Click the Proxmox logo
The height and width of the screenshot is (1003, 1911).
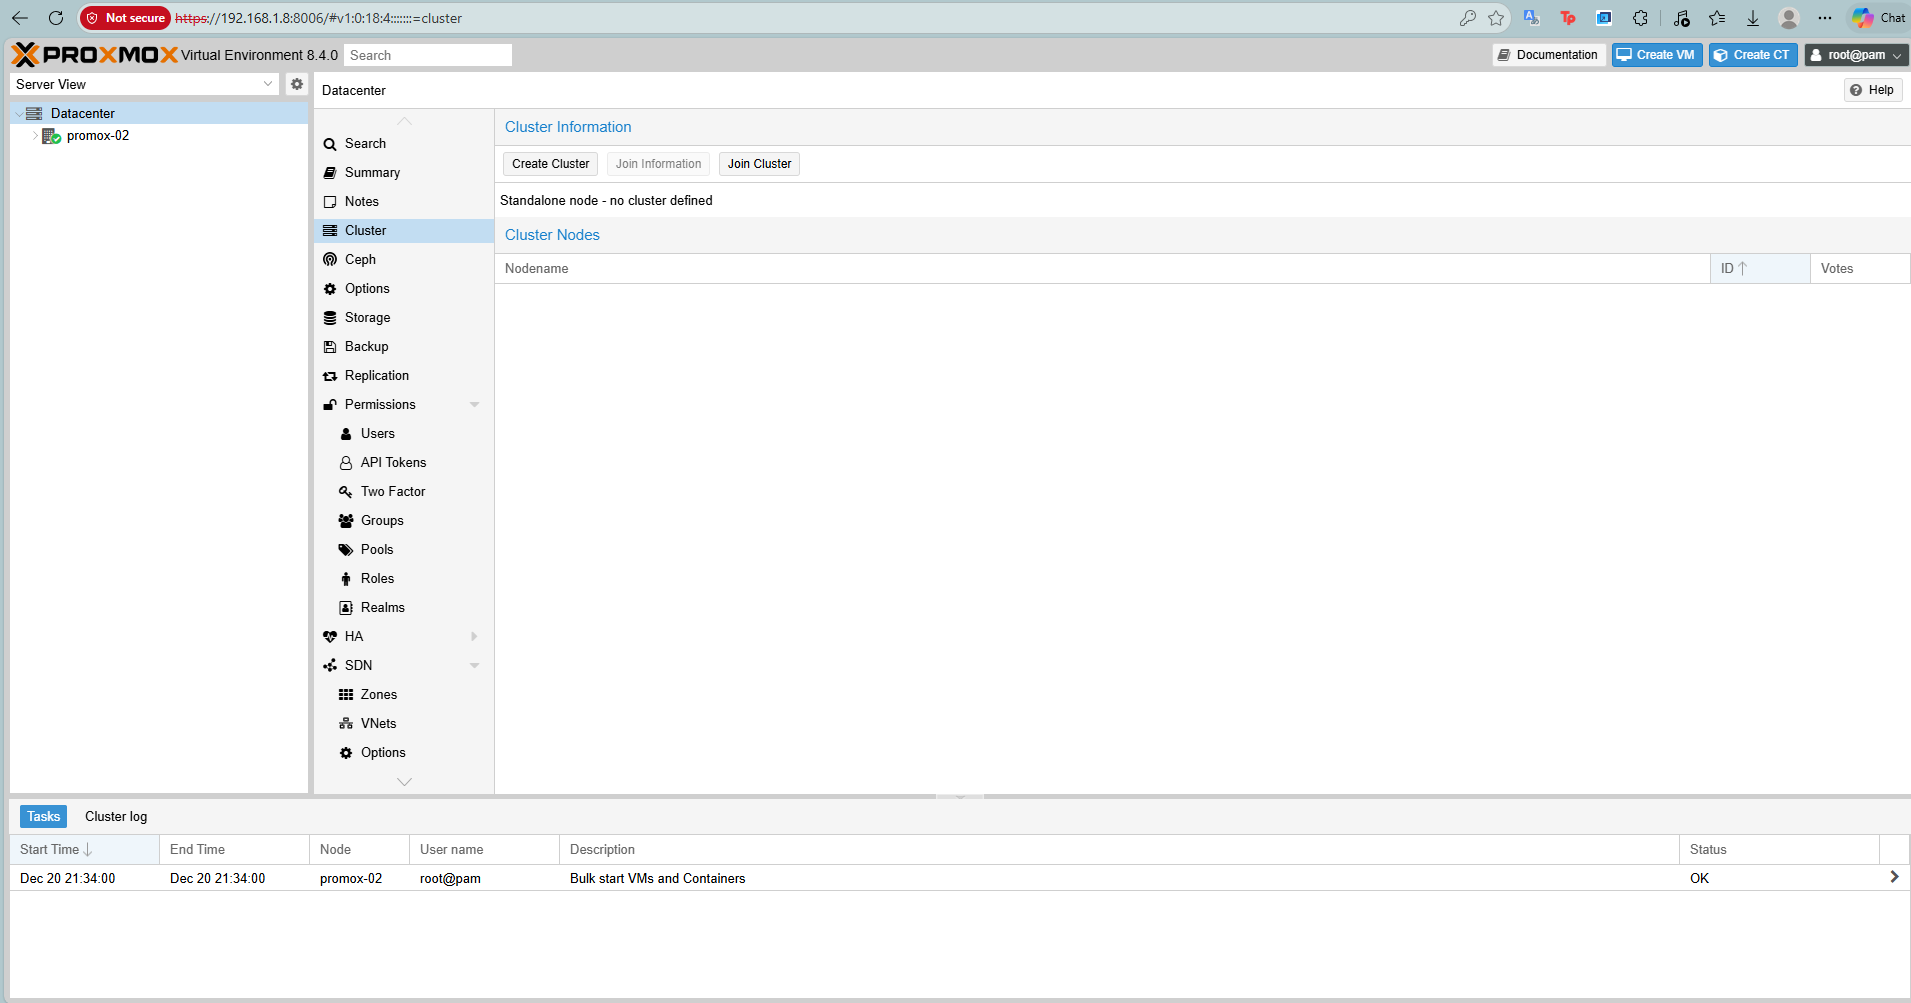click(94, 55)
